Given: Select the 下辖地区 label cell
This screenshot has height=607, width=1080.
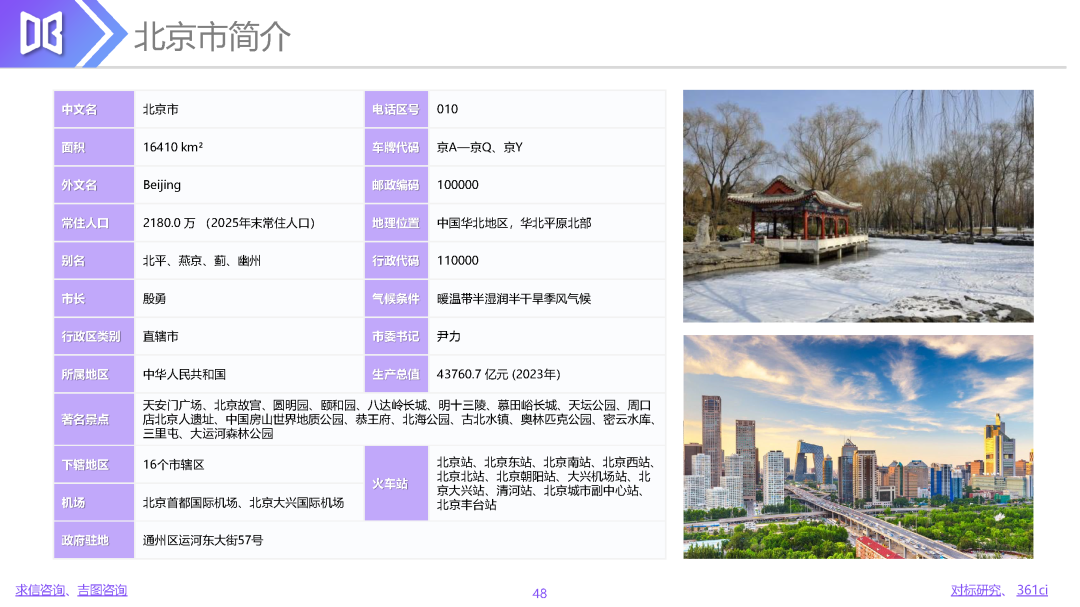Looking at the screenshot, I should click(x=94, y=464).
